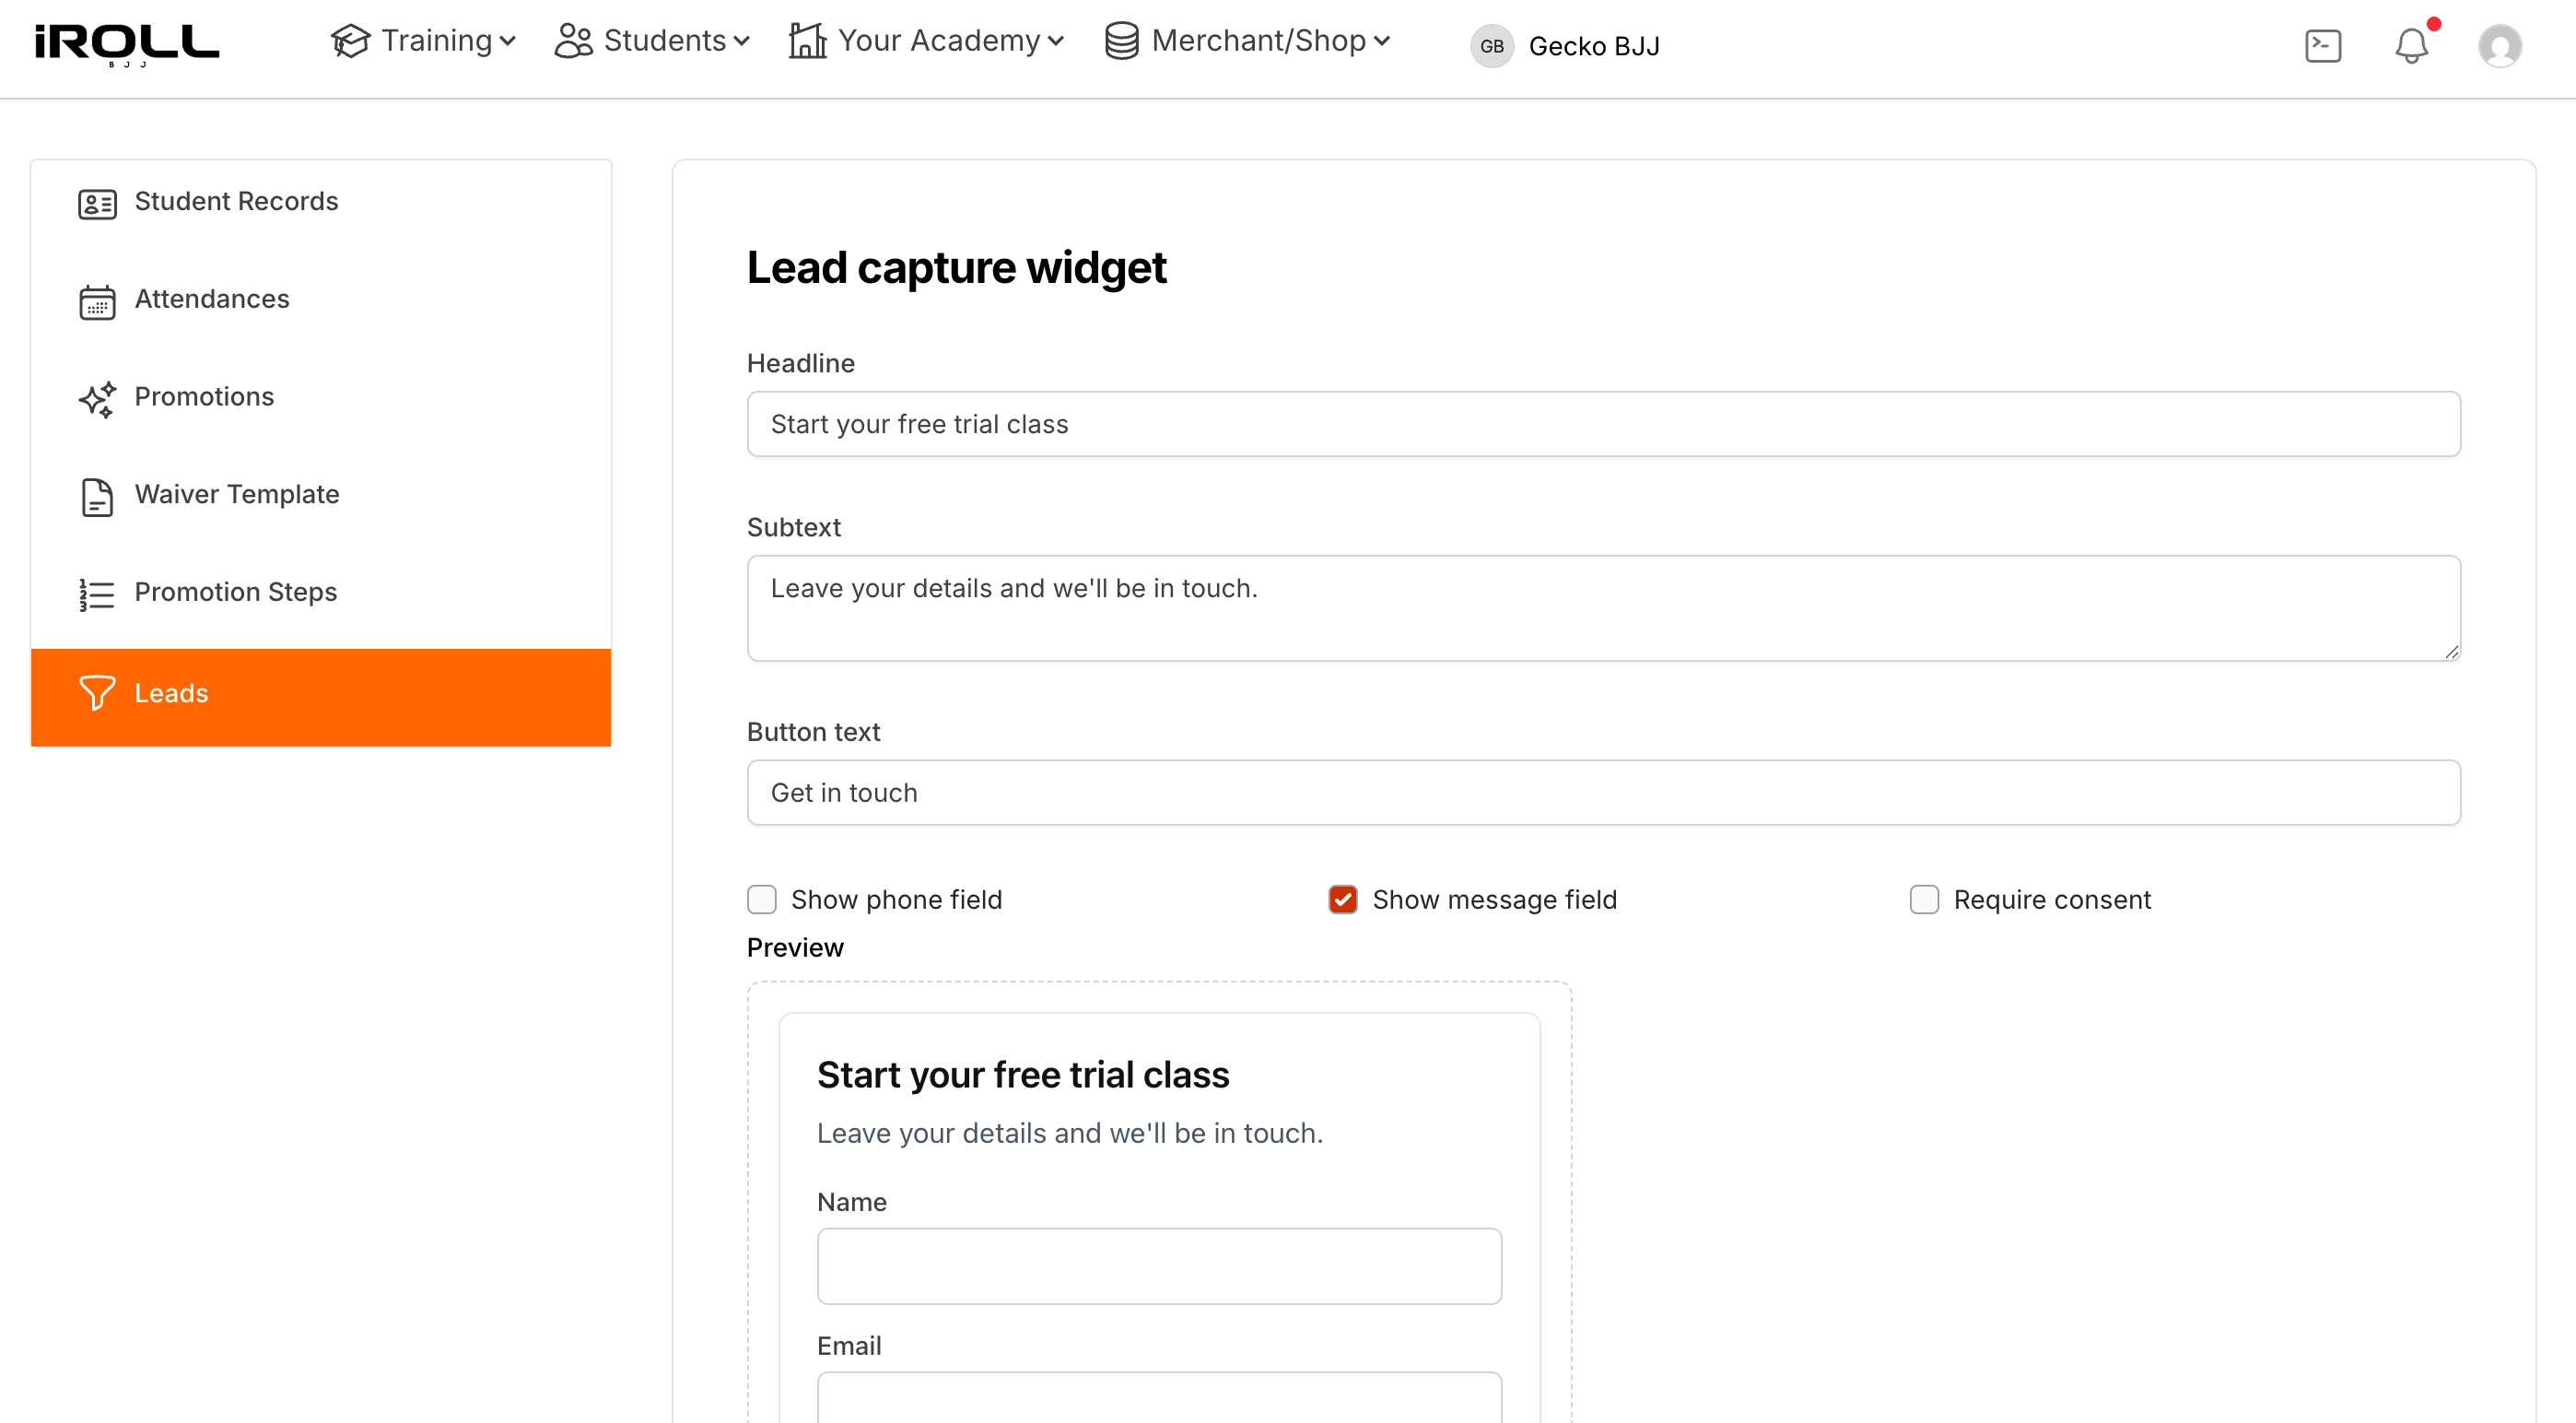Viewport: 2576px width, 1423px height.
Task: Open the terminal console icon
Action: 2323,46
